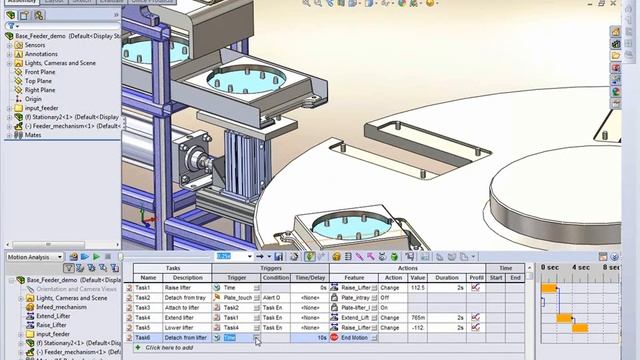The width and height of the screenshot is (640, 360).
Task: Click the Calculate motion study icon
Action: click(73, 257)
